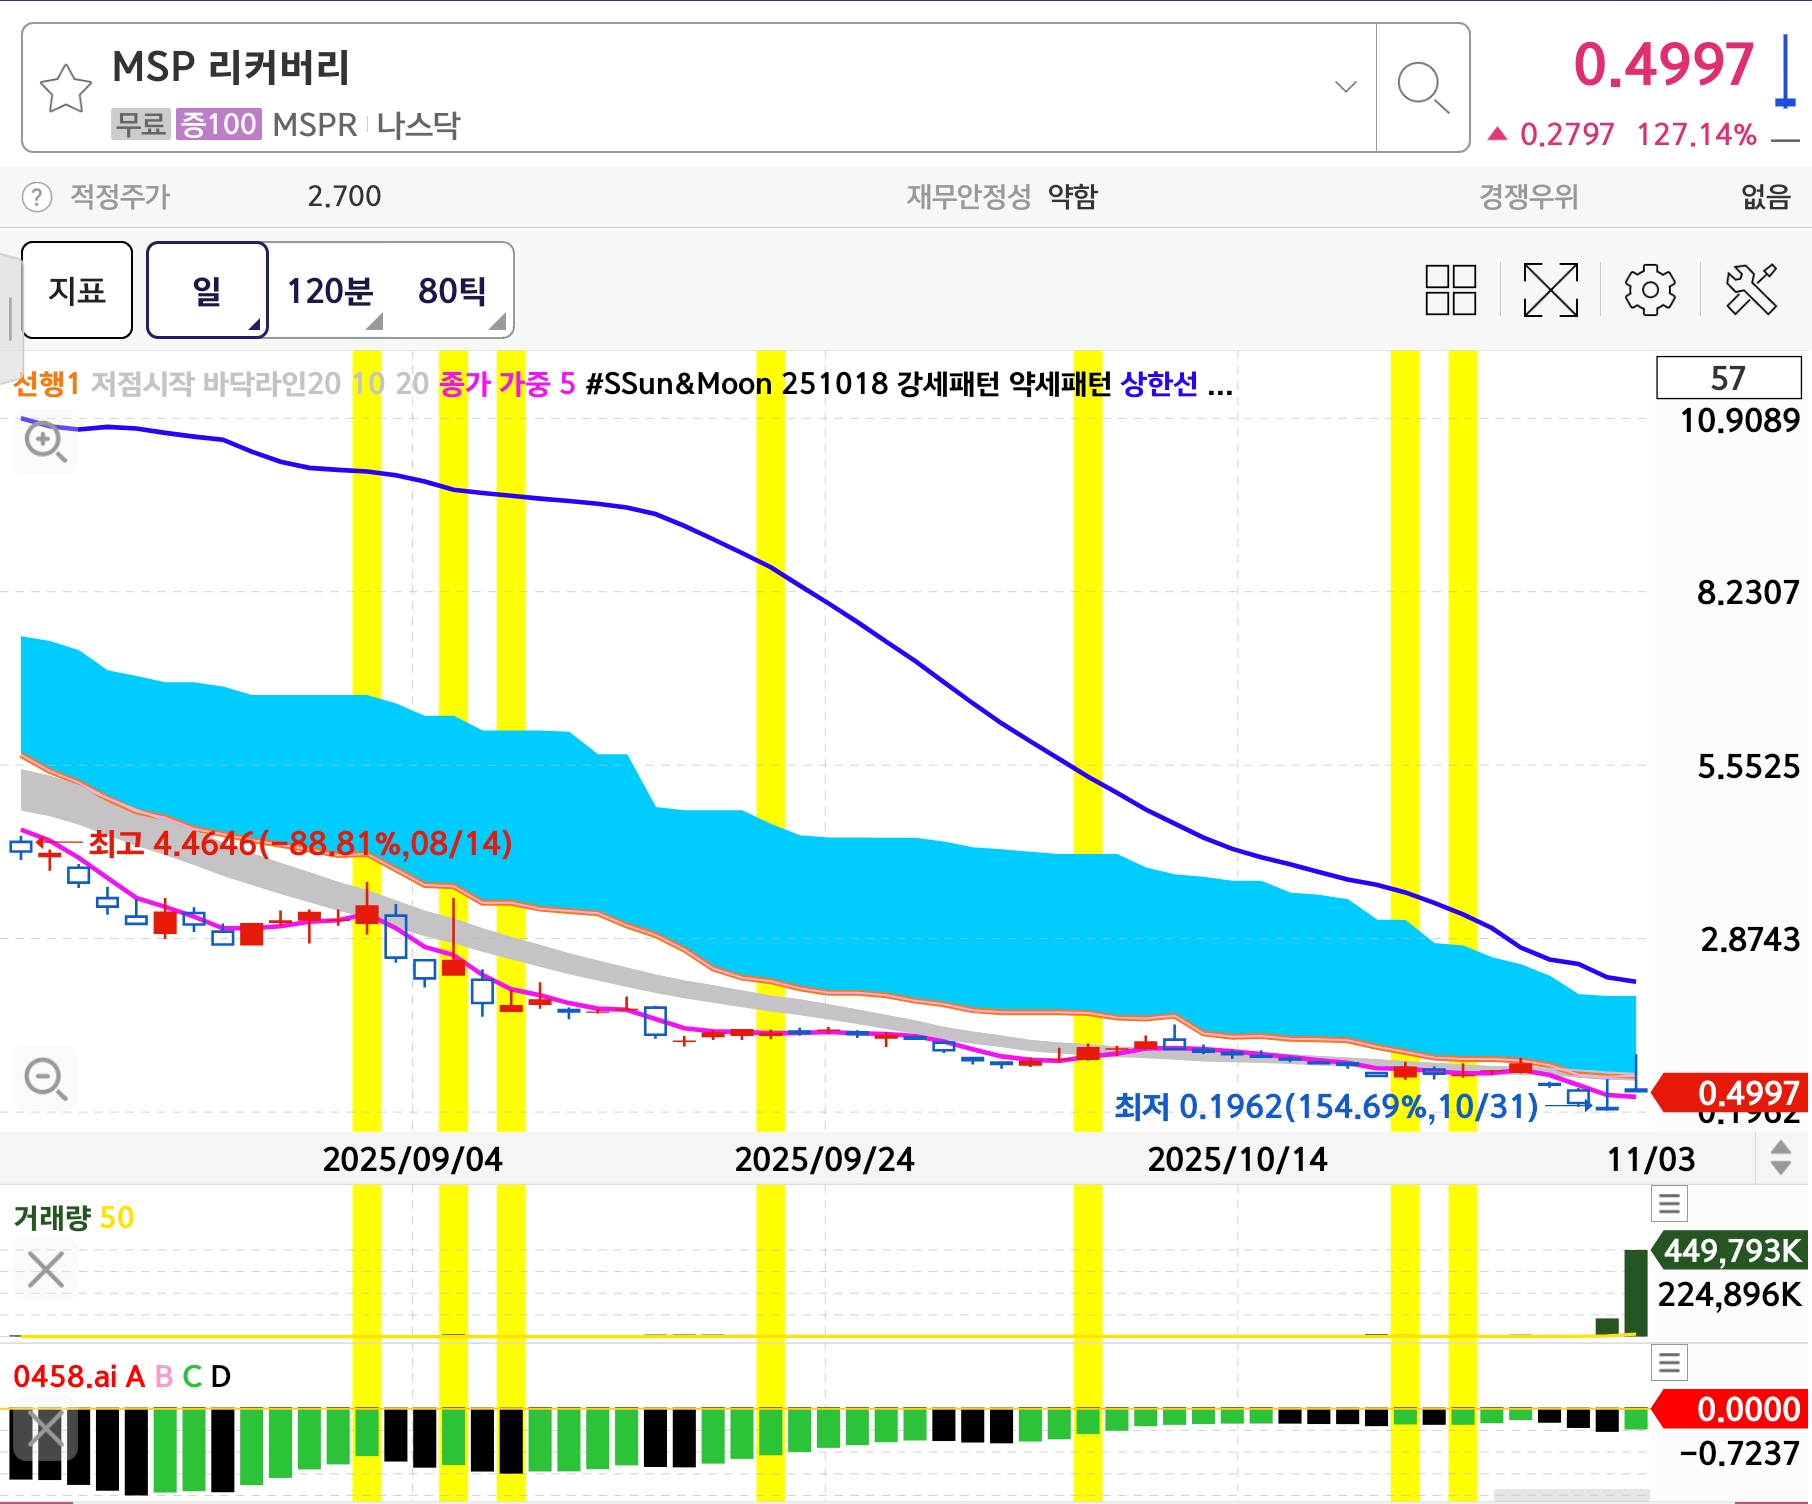Expand the stock name dropdown chevron
The height and width of the screenshot is (1504, 1812).
coord(1346,87)
